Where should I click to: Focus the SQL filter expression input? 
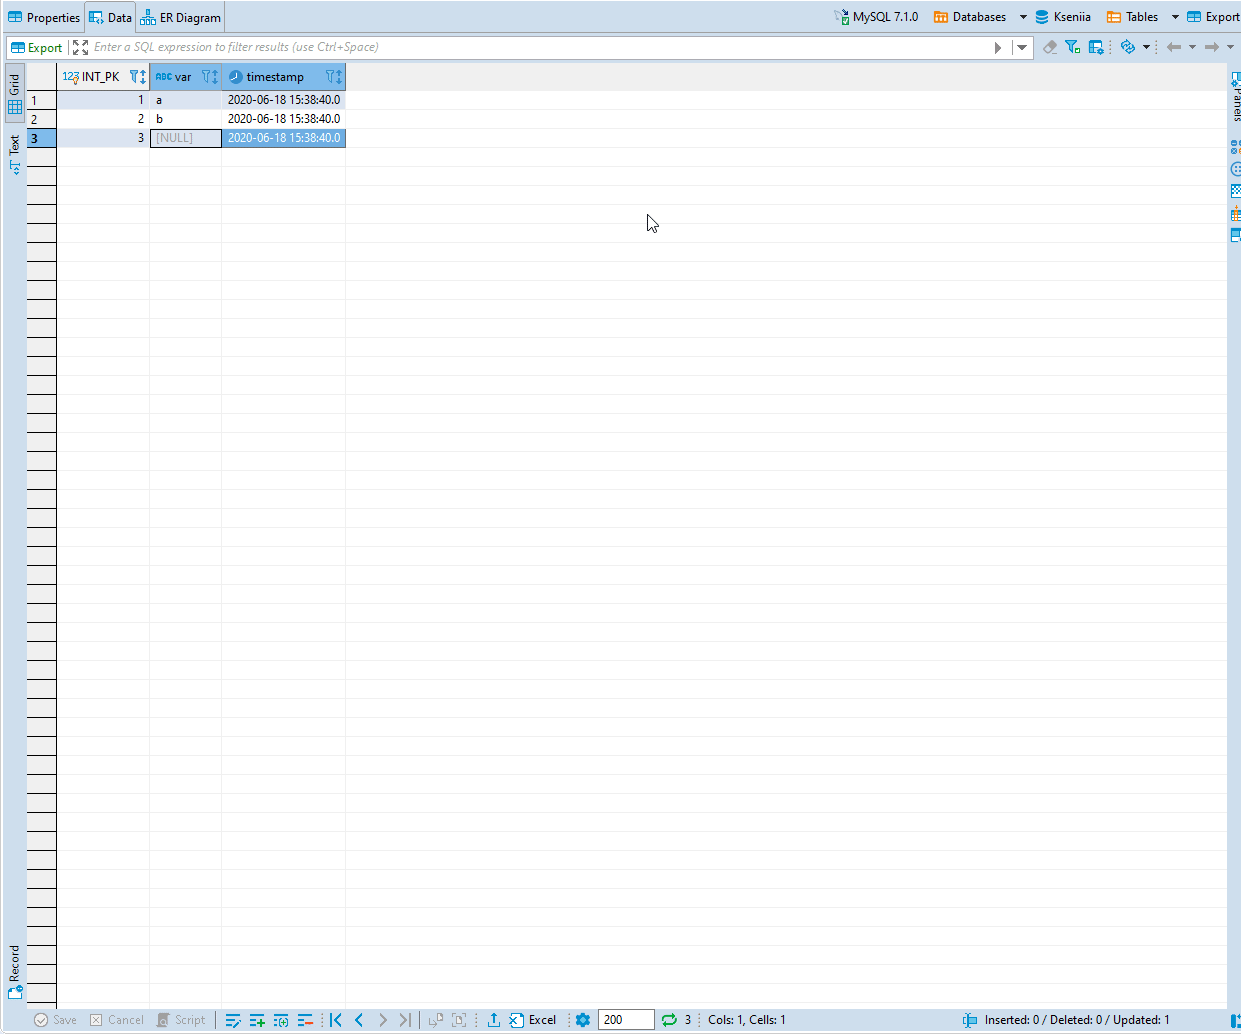540,47
